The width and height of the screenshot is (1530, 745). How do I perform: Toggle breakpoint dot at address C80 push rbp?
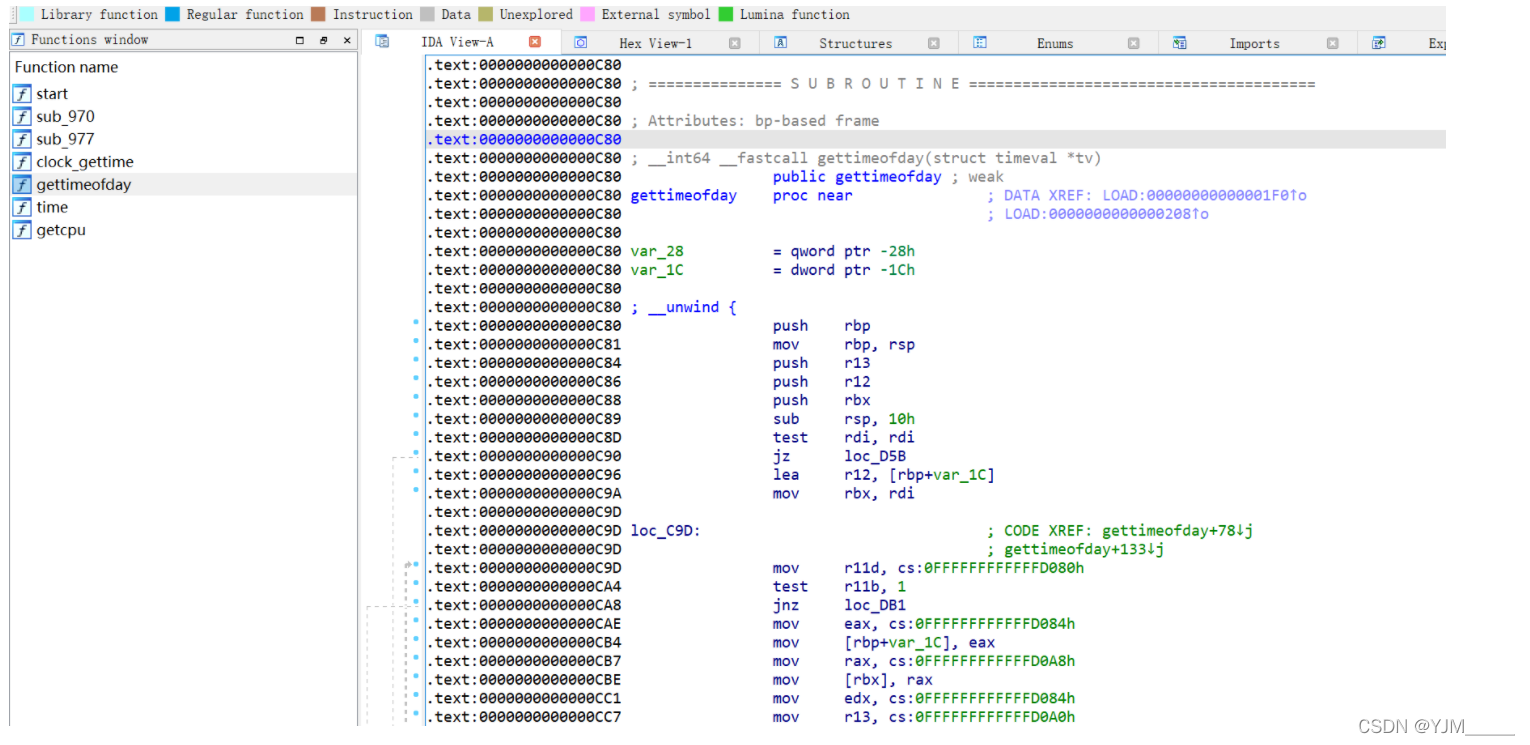pyautogui.click(x=415, y=324)
